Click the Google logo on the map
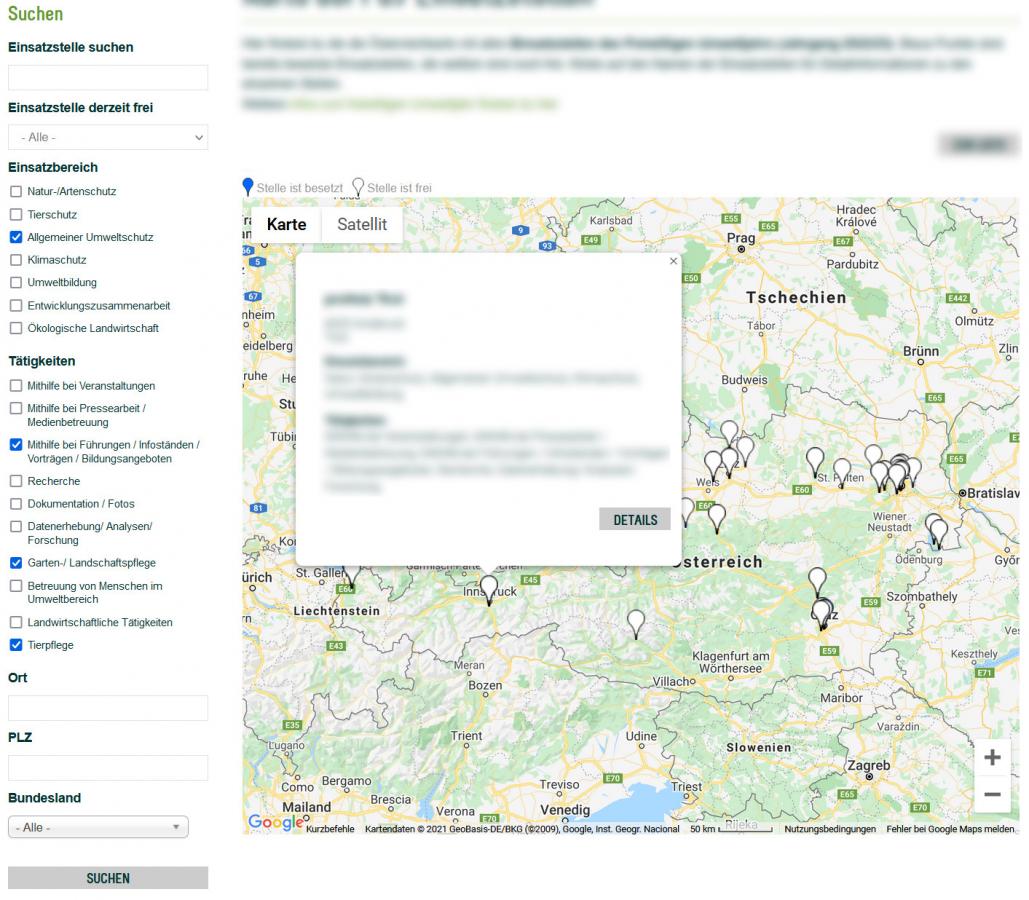 (x=276, y=822)
